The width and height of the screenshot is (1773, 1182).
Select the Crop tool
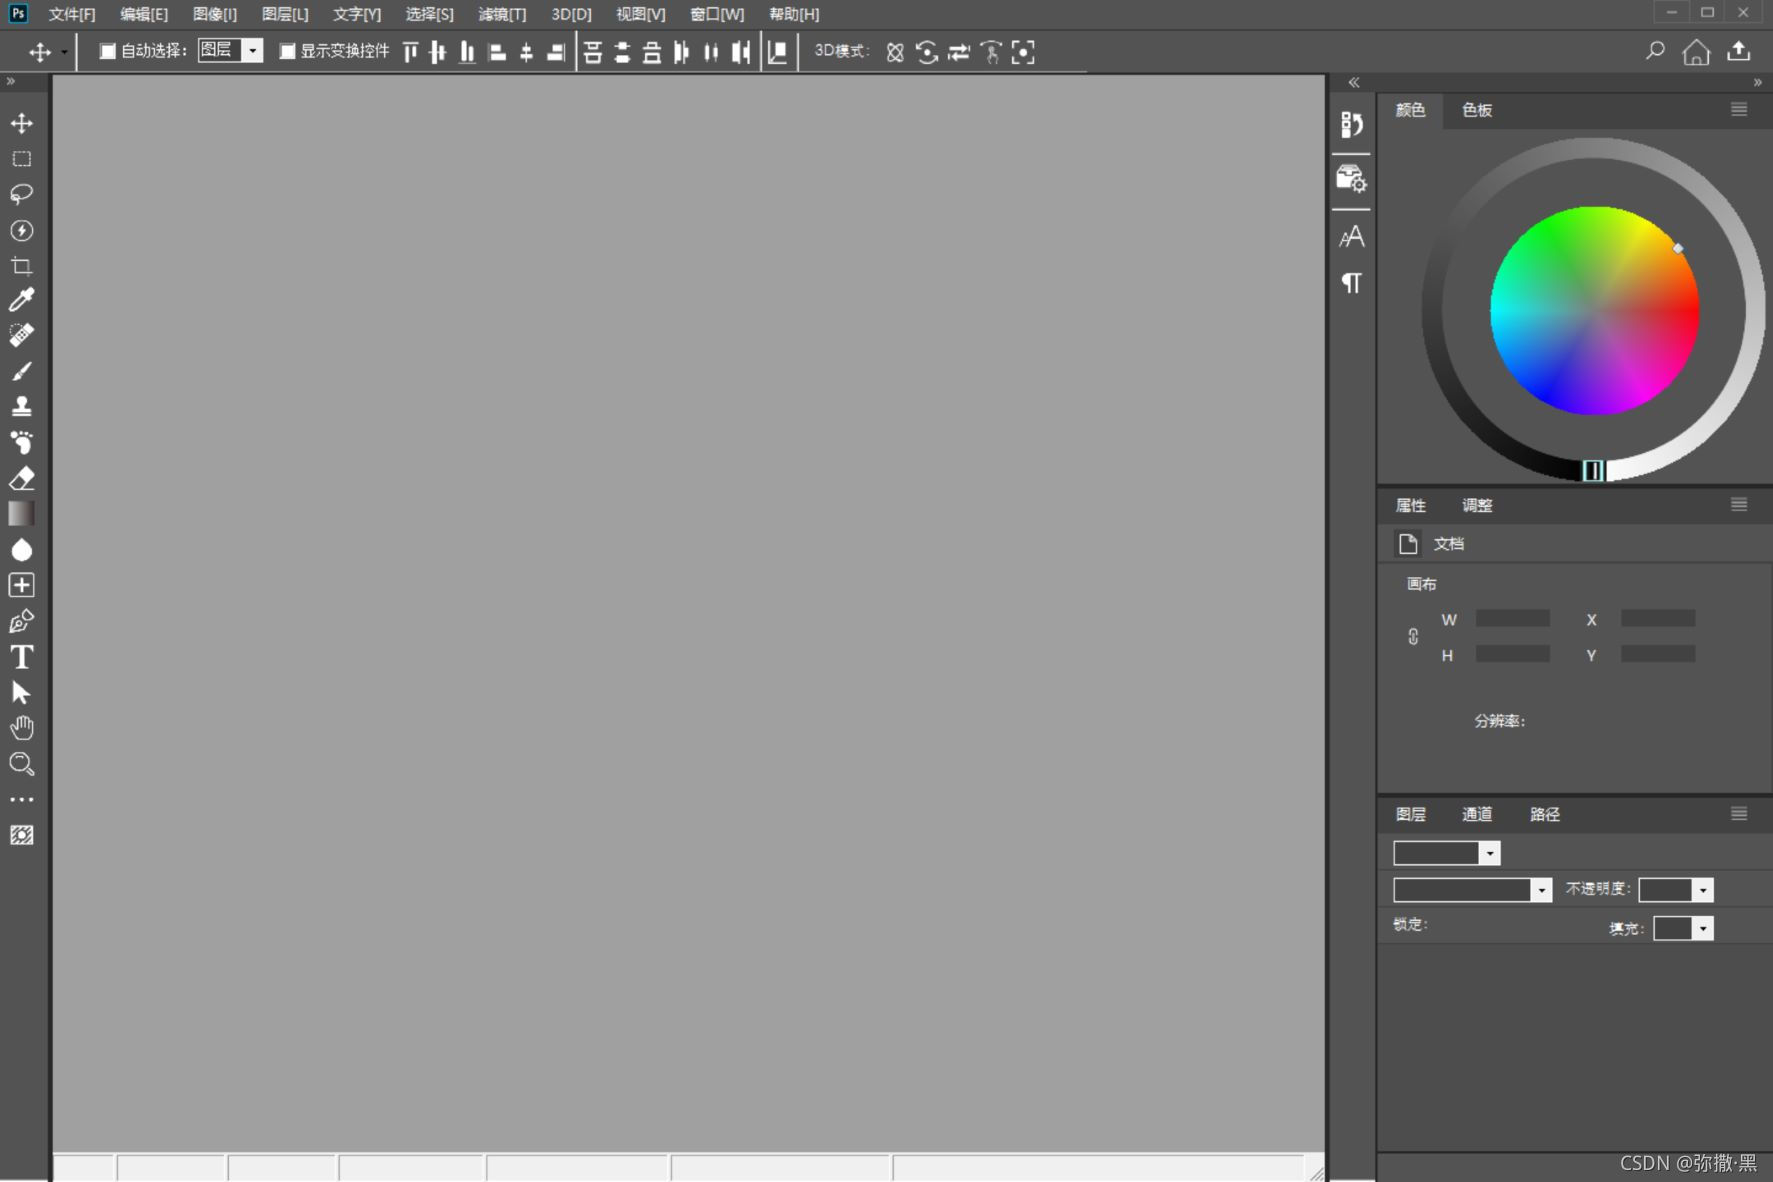[21, 266]
